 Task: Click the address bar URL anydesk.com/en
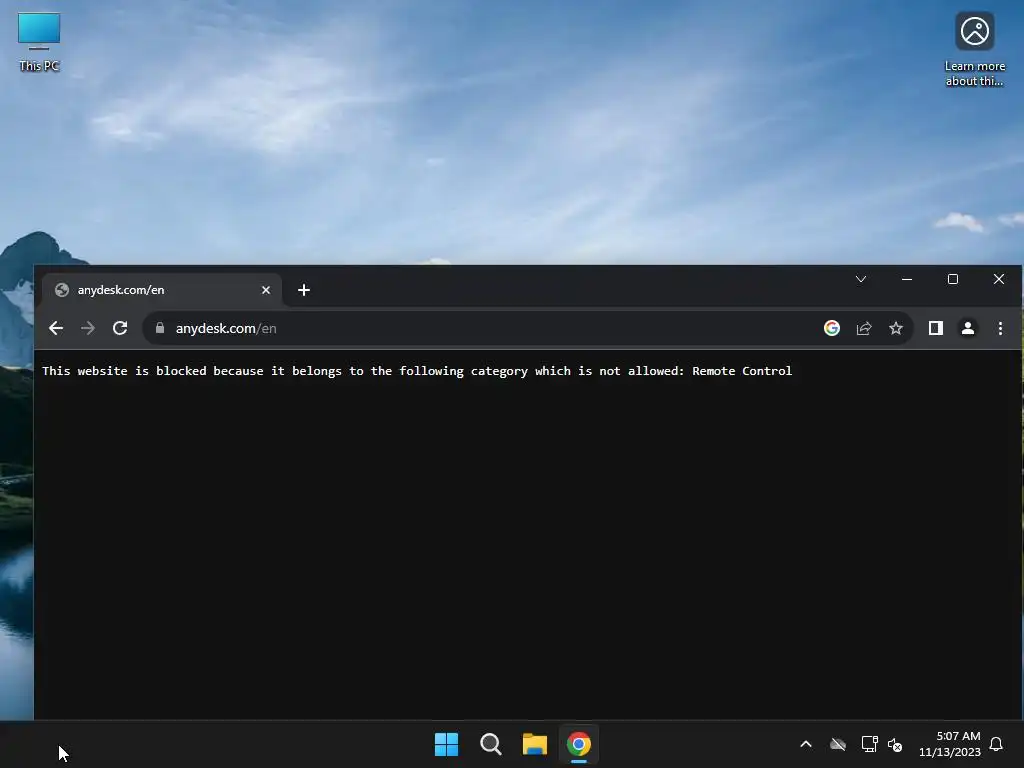click(226, 328)
